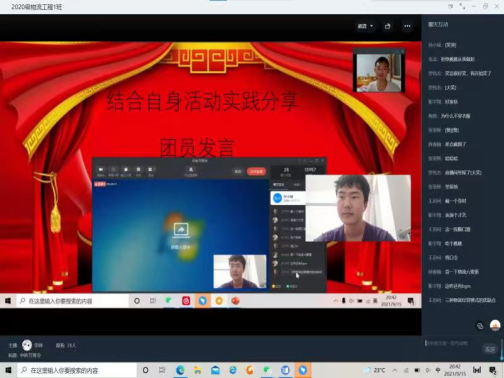Expand hidden system tray icons chevron
This screenshot has width=504, height=378.
(x=395, y=370)
